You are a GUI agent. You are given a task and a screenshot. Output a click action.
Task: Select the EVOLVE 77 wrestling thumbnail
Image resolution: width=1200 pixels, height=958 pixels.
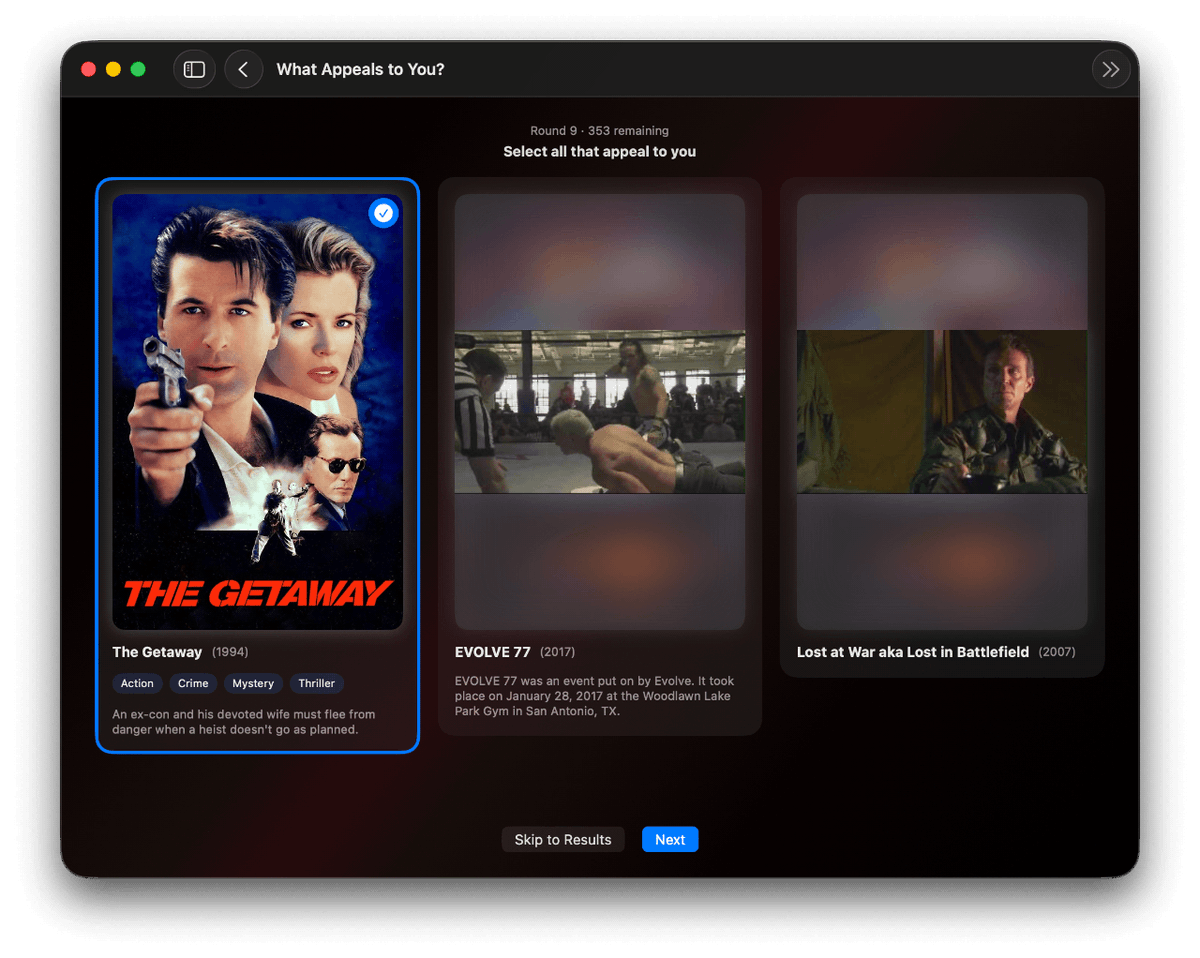click(600, 412)
